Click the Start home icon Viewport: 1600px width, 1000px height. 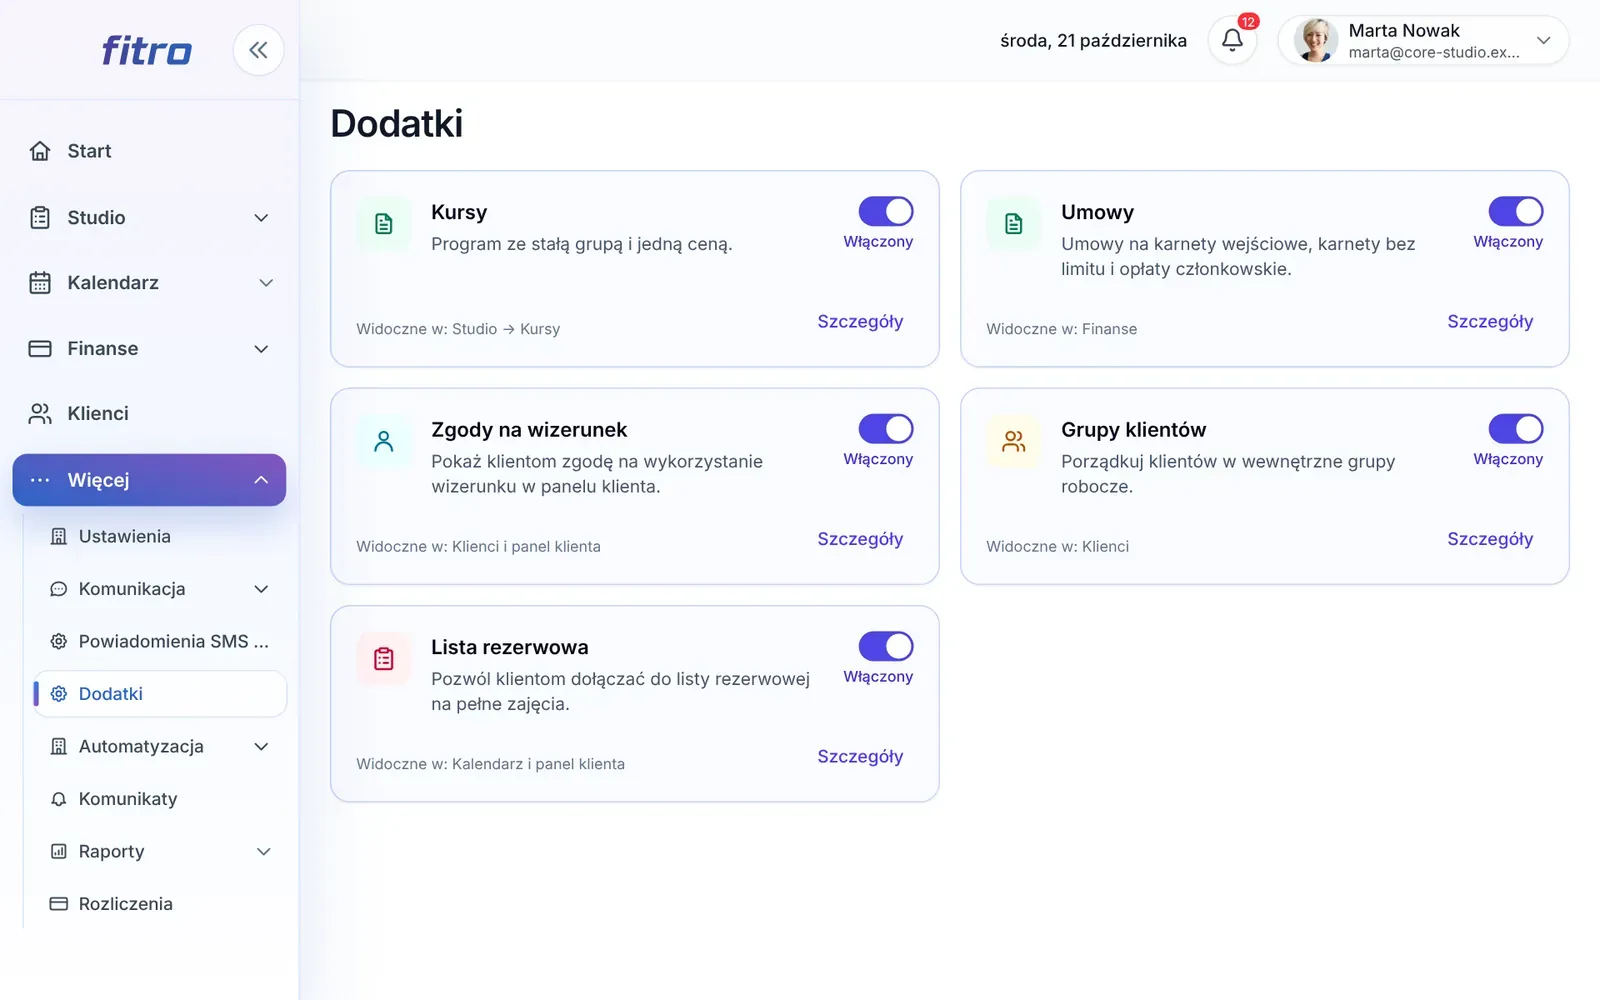40,151
